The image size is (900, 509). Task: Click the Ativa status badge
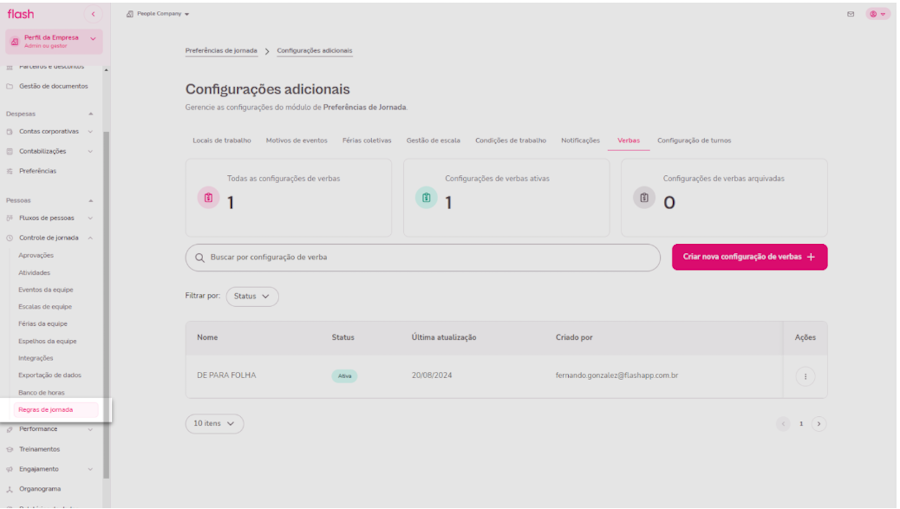(344, 376)
